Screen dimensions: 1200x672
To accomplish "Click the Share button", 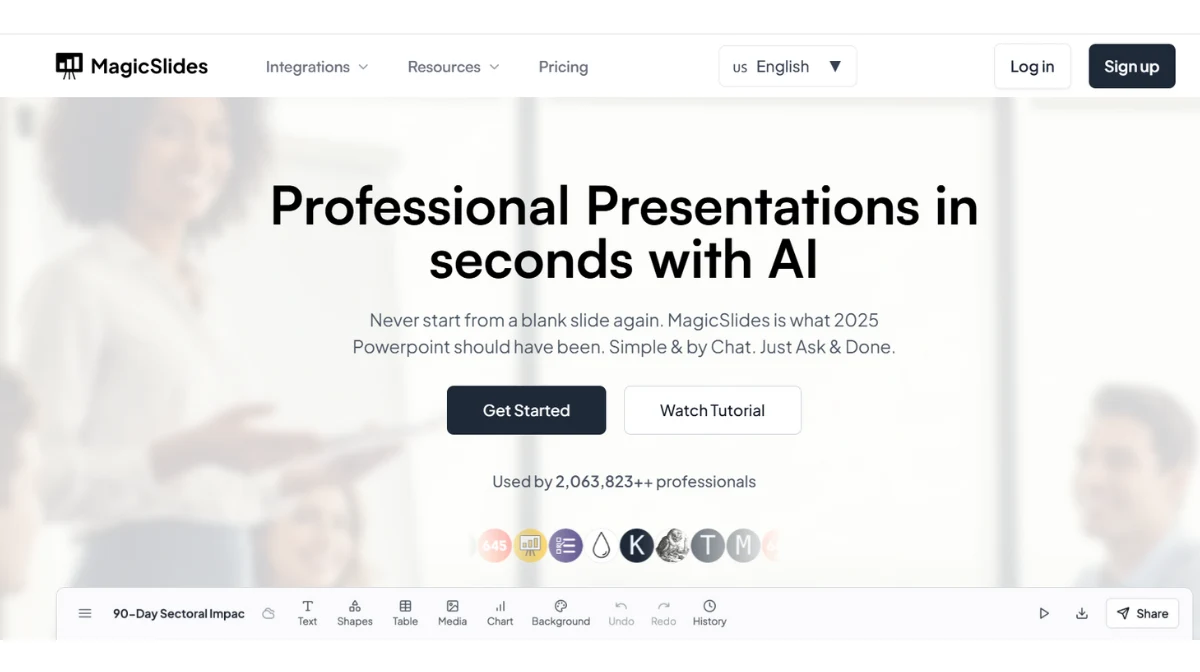I will pyautogui.click(x=1142, y=614).
